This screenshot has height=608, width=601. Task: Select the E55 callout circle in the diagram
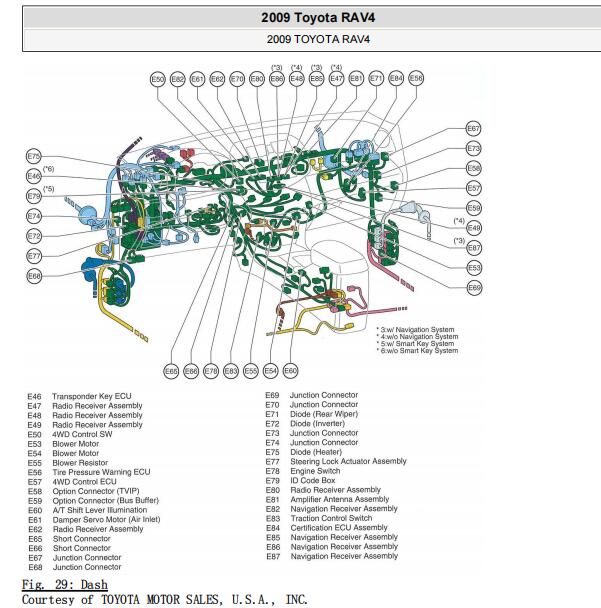pyautogui.click(x=250, y=371)
